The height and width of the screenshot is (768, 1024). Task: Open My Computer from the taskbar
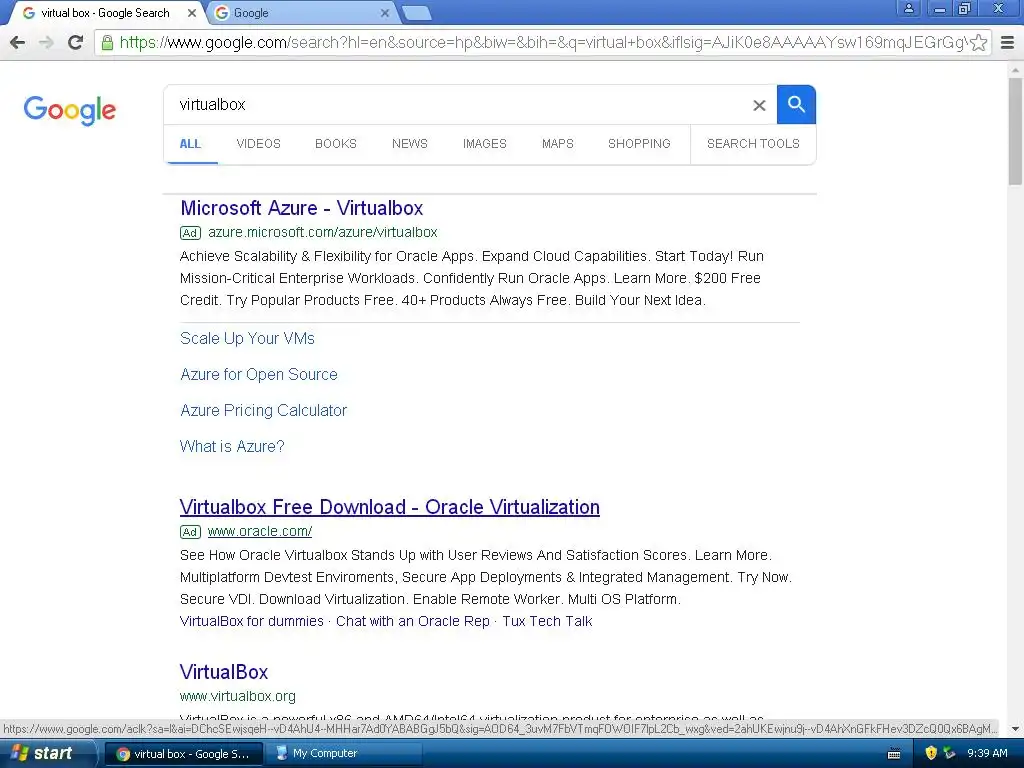tap(344, 753)
